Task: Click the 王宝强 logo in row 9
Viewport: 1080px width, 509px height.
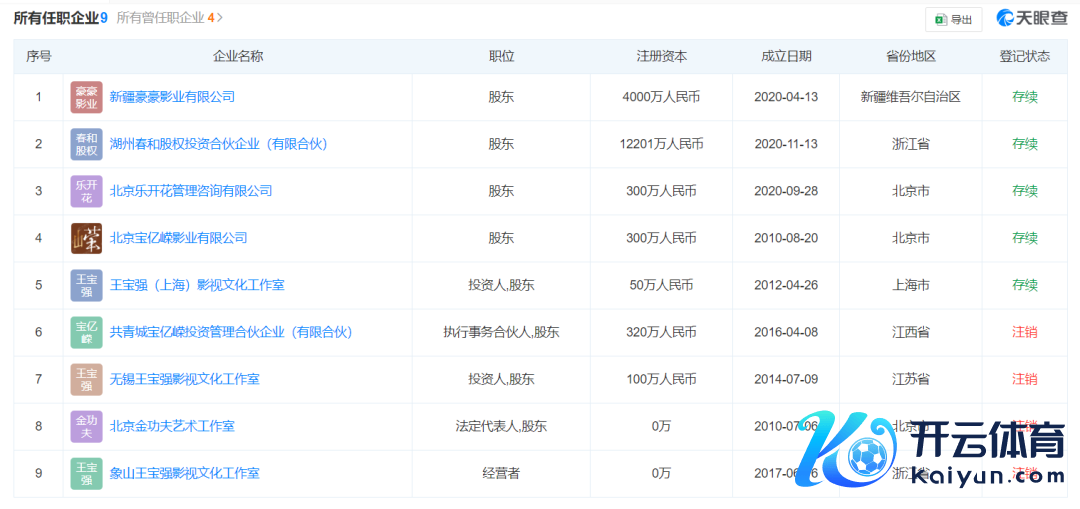Action: click(x=86, y=473)
